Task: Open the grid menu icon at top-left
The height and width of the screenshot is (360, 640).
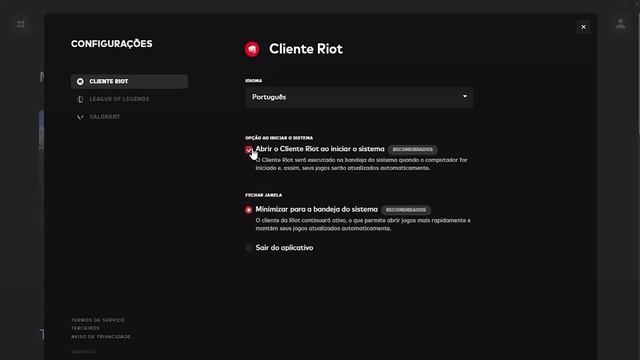Action: (x=21, y=24)
